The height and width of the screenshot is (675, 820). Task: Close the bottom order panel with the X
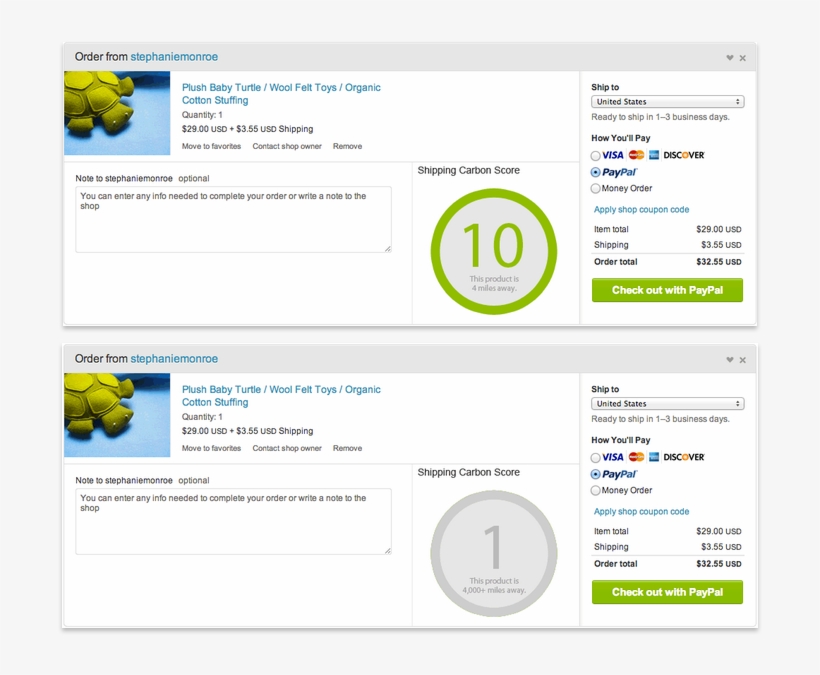tap(743, 360)
